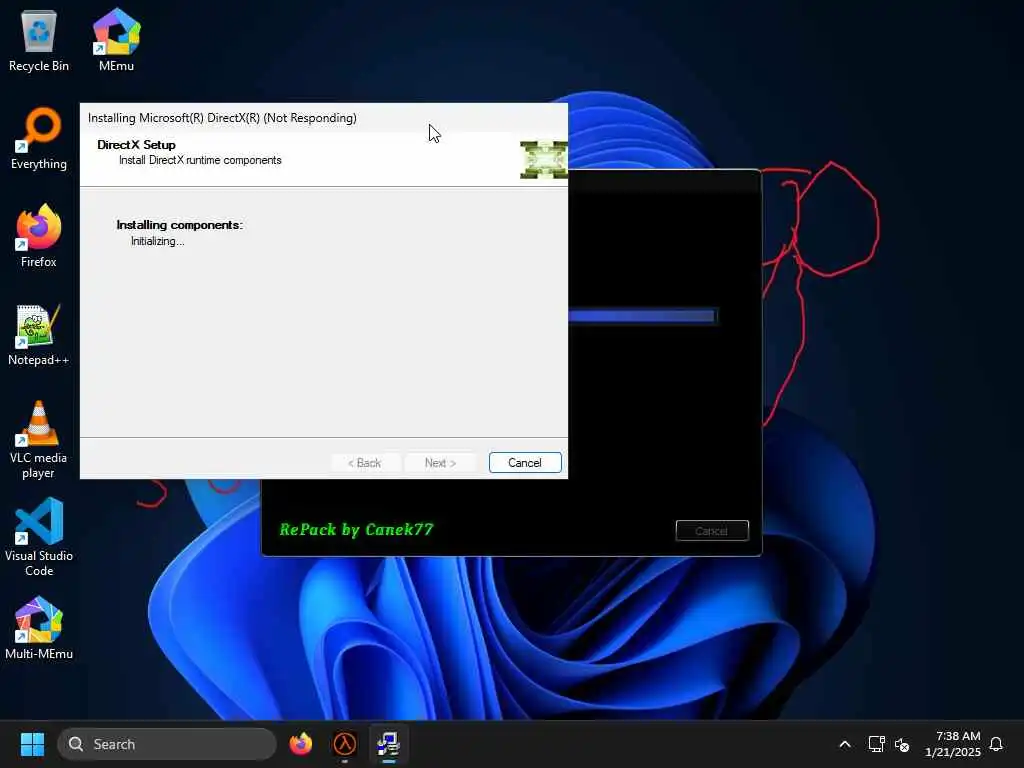Click the 'DirectX Setup' heading text
This screenshot has height=768, width=1024.
coord(136,144)
